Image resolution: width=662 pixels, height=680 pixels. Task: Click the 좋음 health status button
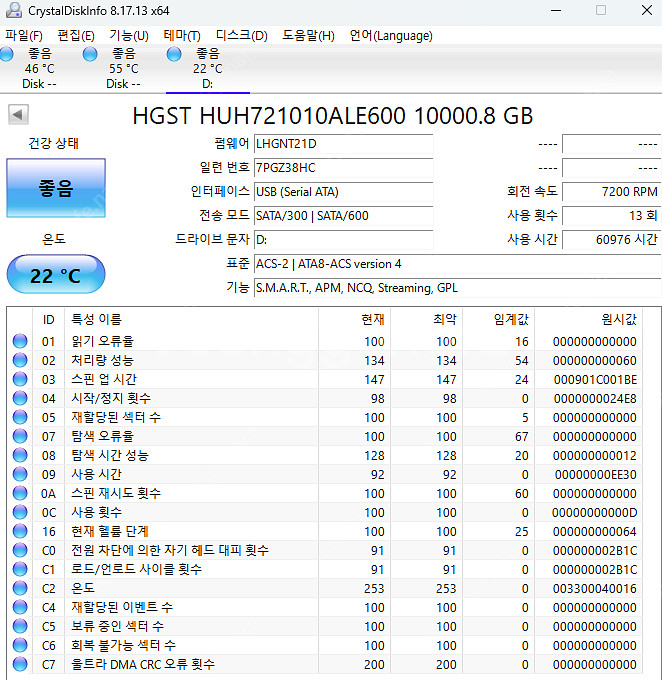(x=56, y=188)
